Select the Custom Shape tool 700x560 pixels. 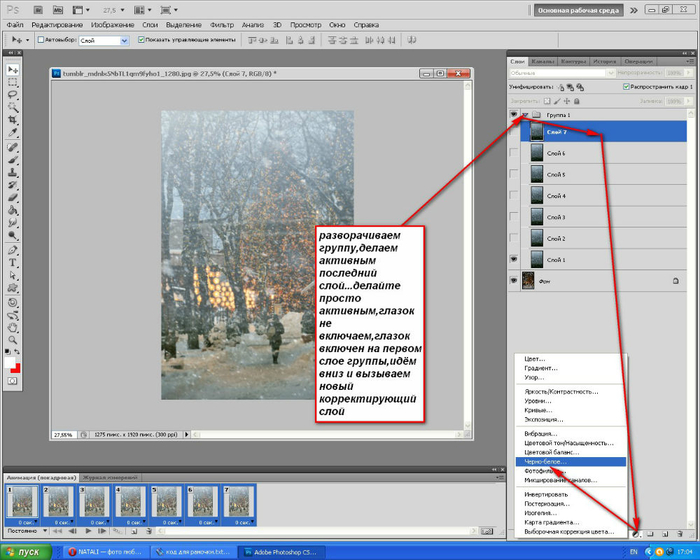pyautogui.click(x=12, y=288)
